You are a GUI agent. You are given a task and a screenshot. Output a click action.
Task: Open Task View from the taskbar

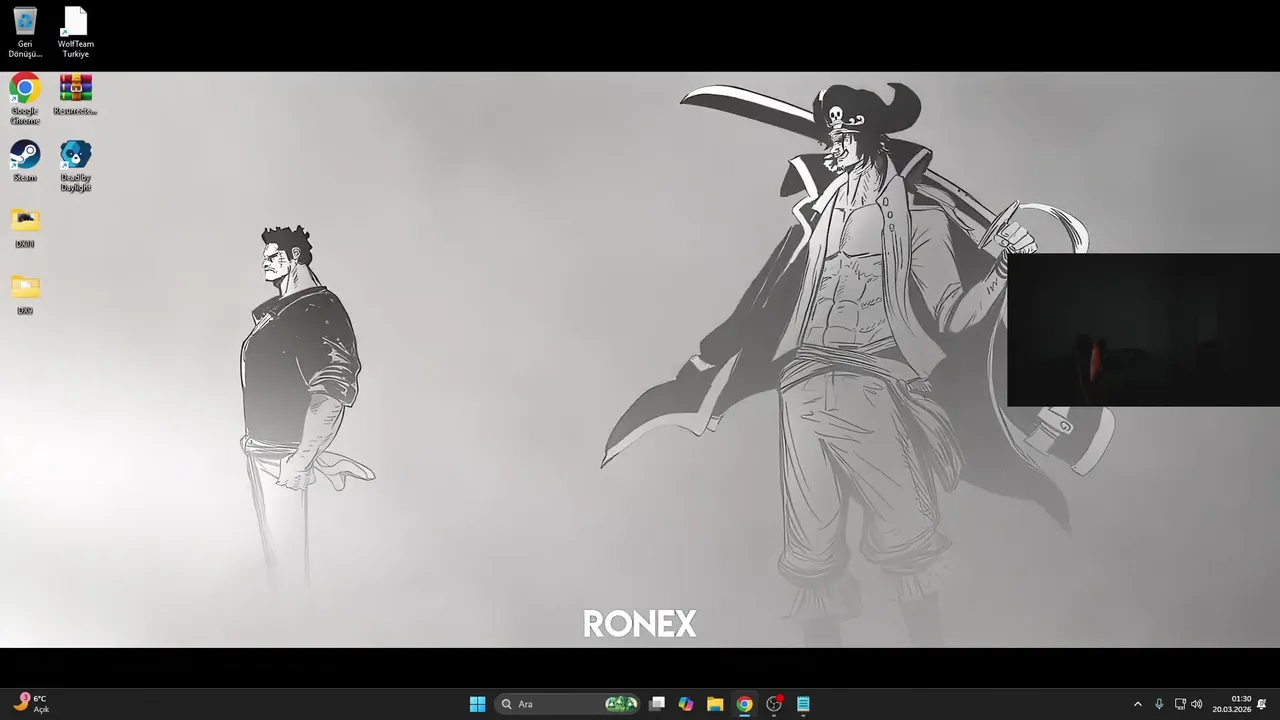[657, 704]
